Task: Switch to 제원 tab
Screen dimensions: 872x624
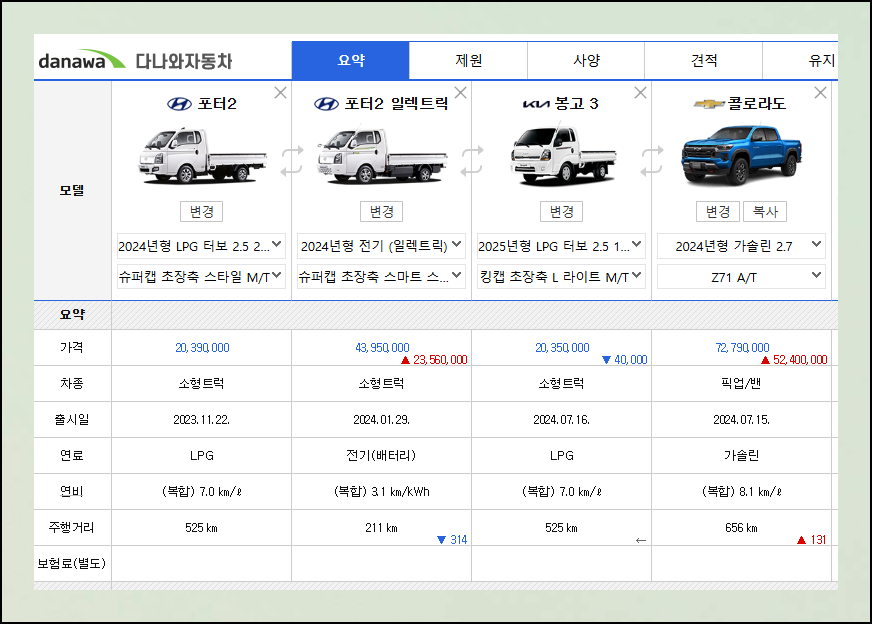Action: (x=468, y=60)
